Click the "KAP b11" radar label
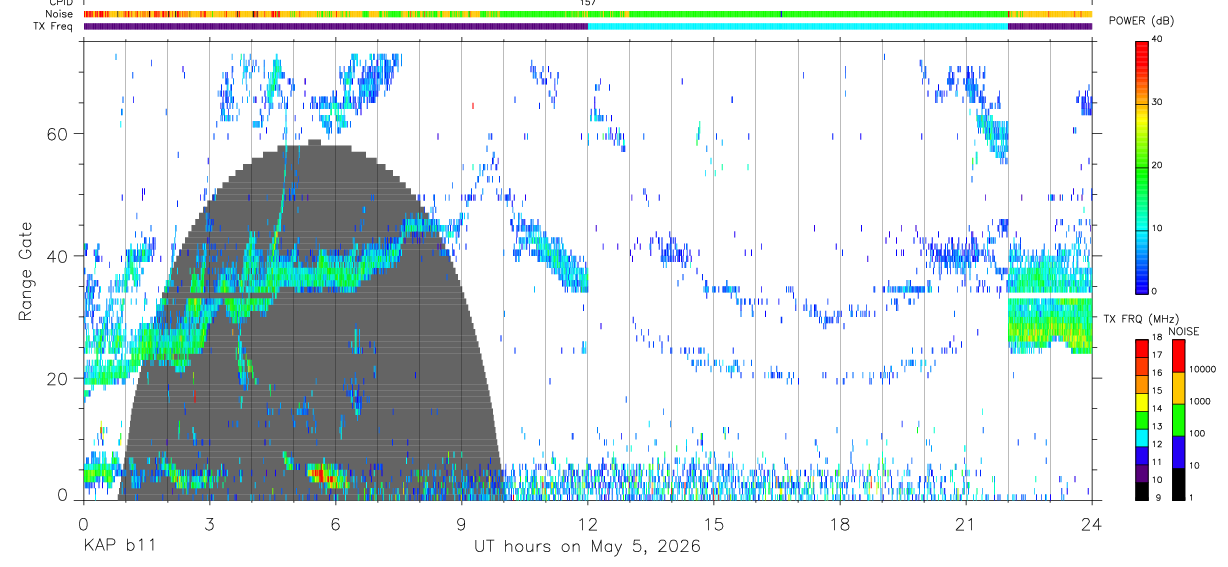 point(118,547)
